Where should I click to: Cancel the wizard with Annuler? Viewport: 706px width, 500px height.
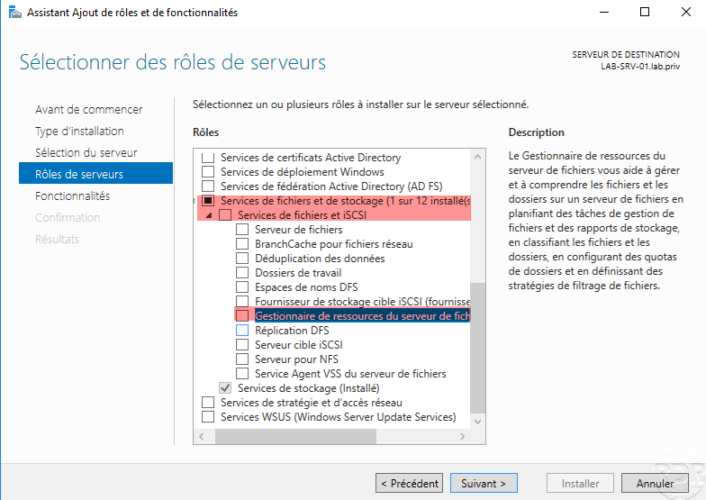655,483
